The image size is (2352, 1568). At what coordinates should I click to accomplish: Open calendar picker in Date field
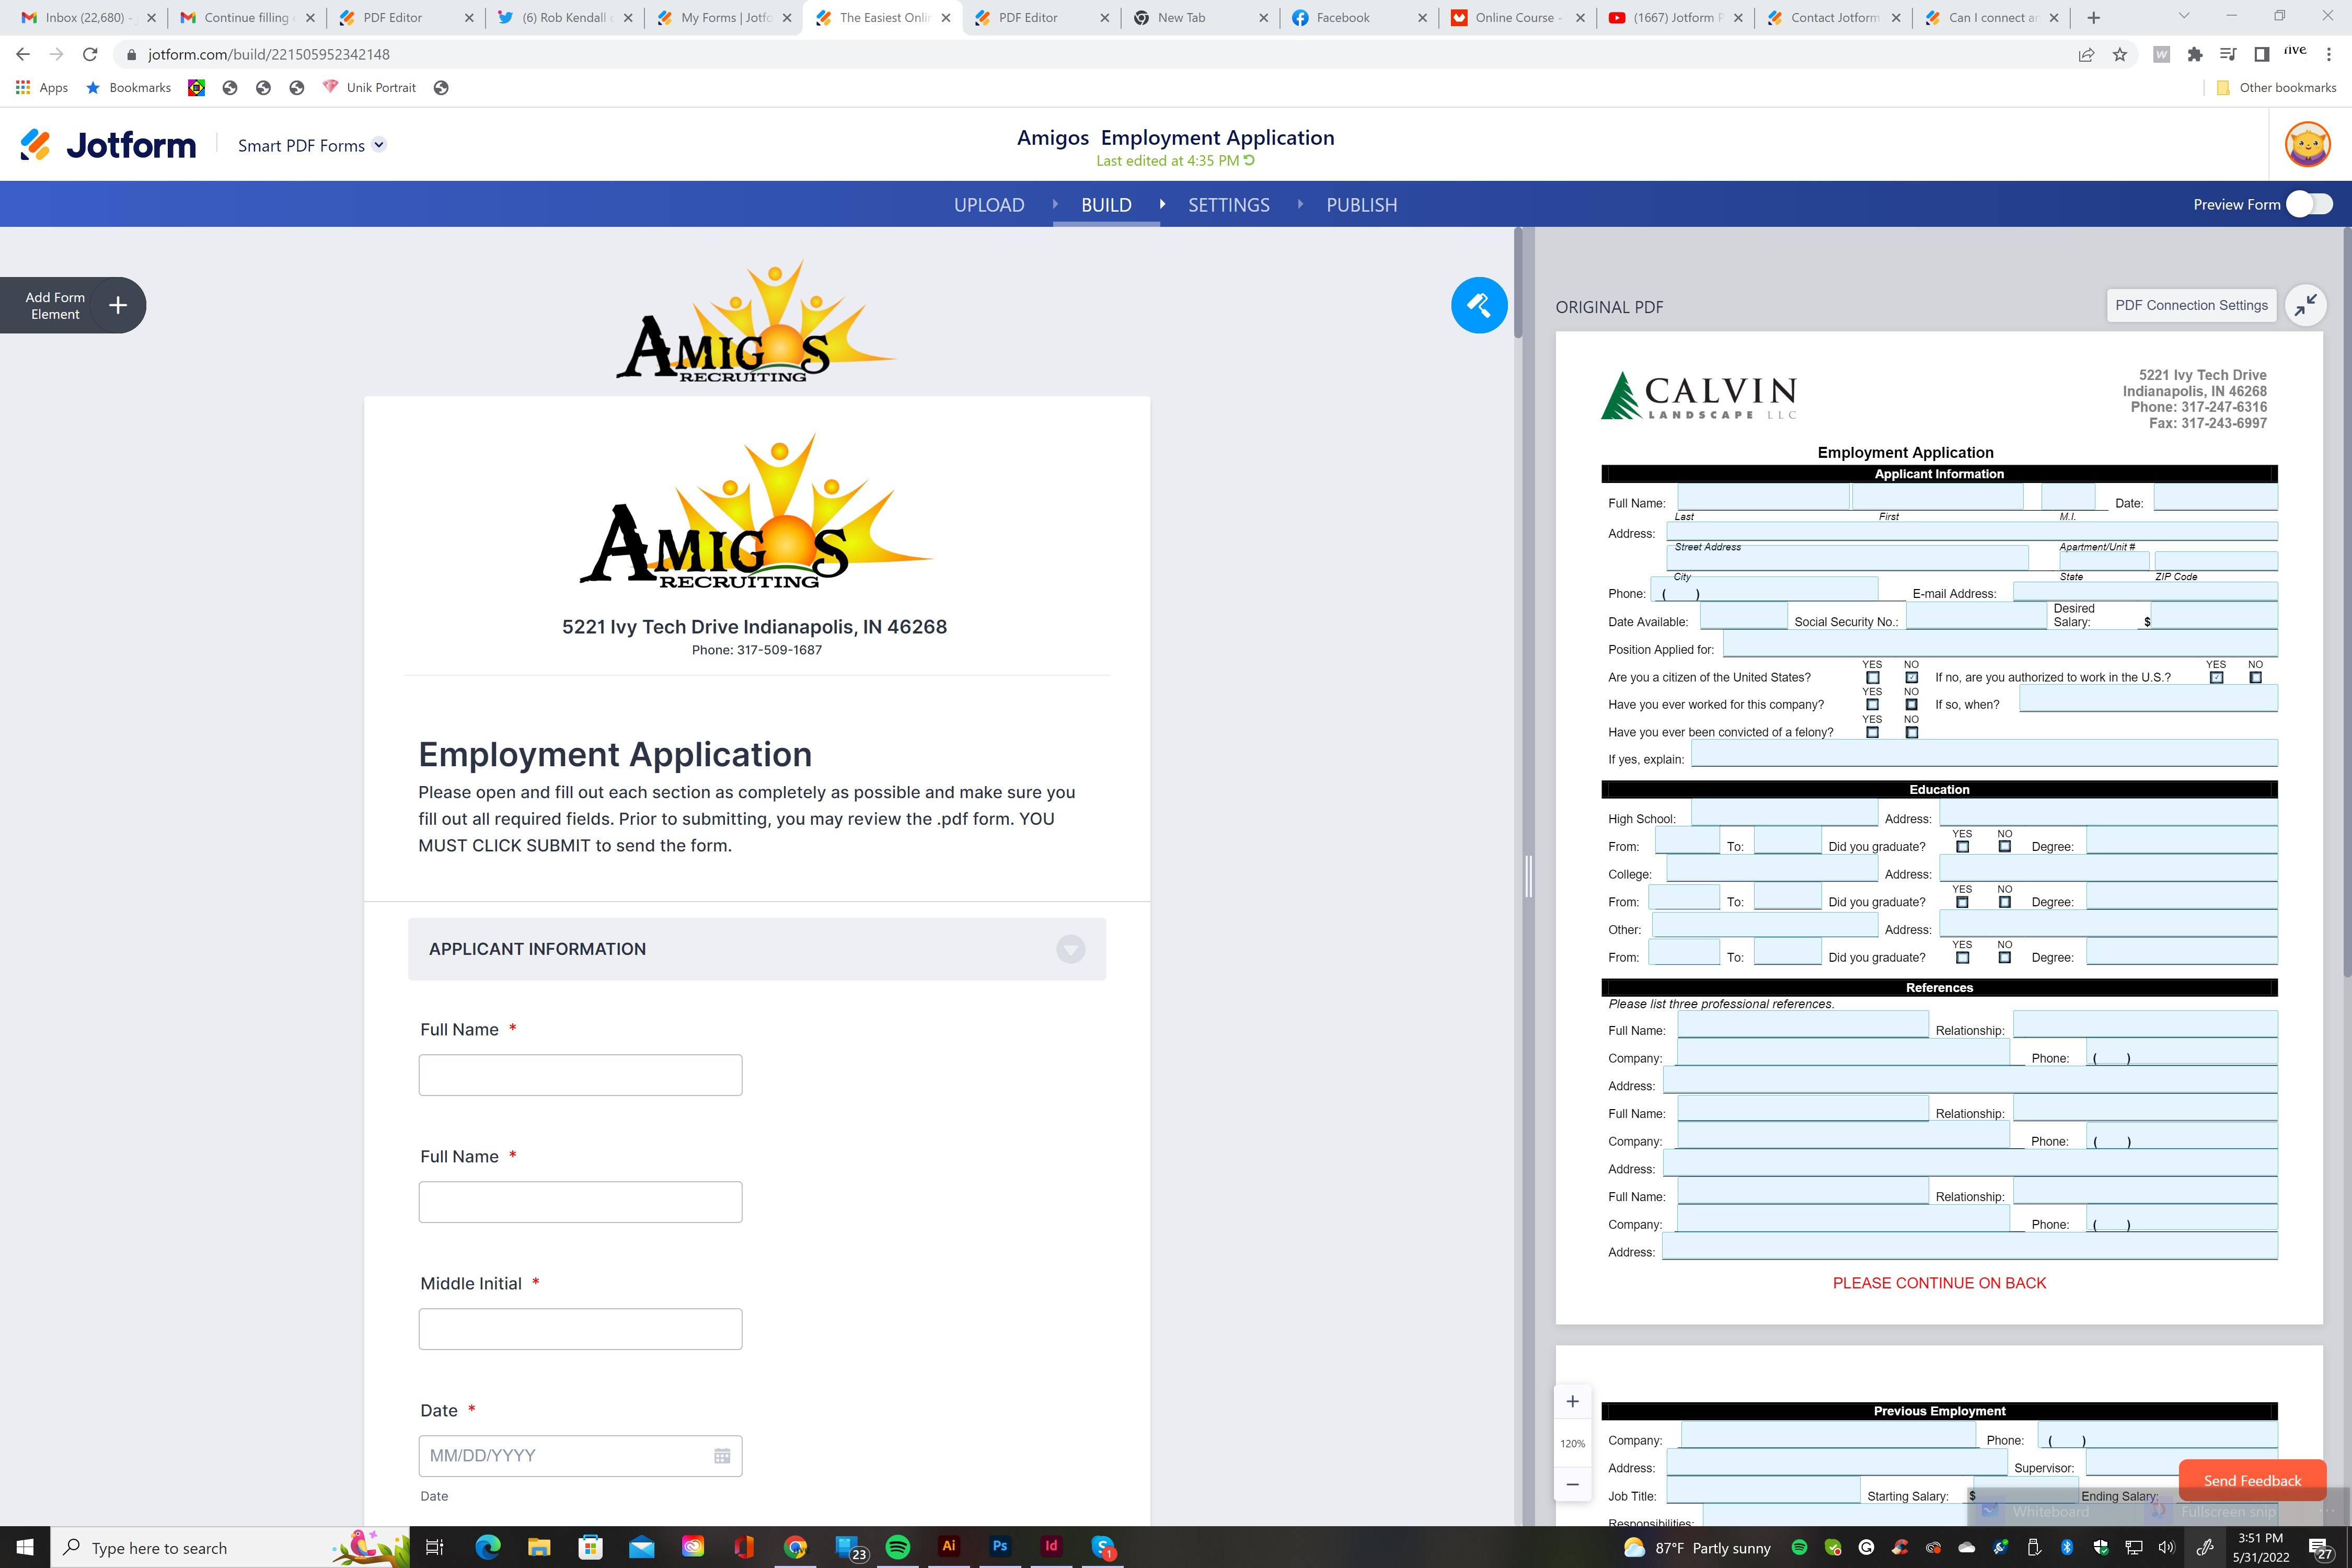coord(722,1456)
